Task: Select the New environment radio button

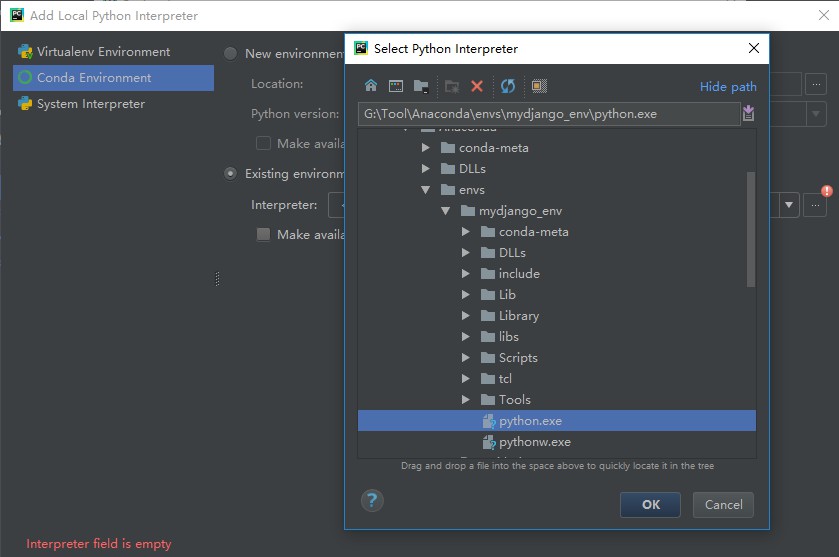Action: 231,54
